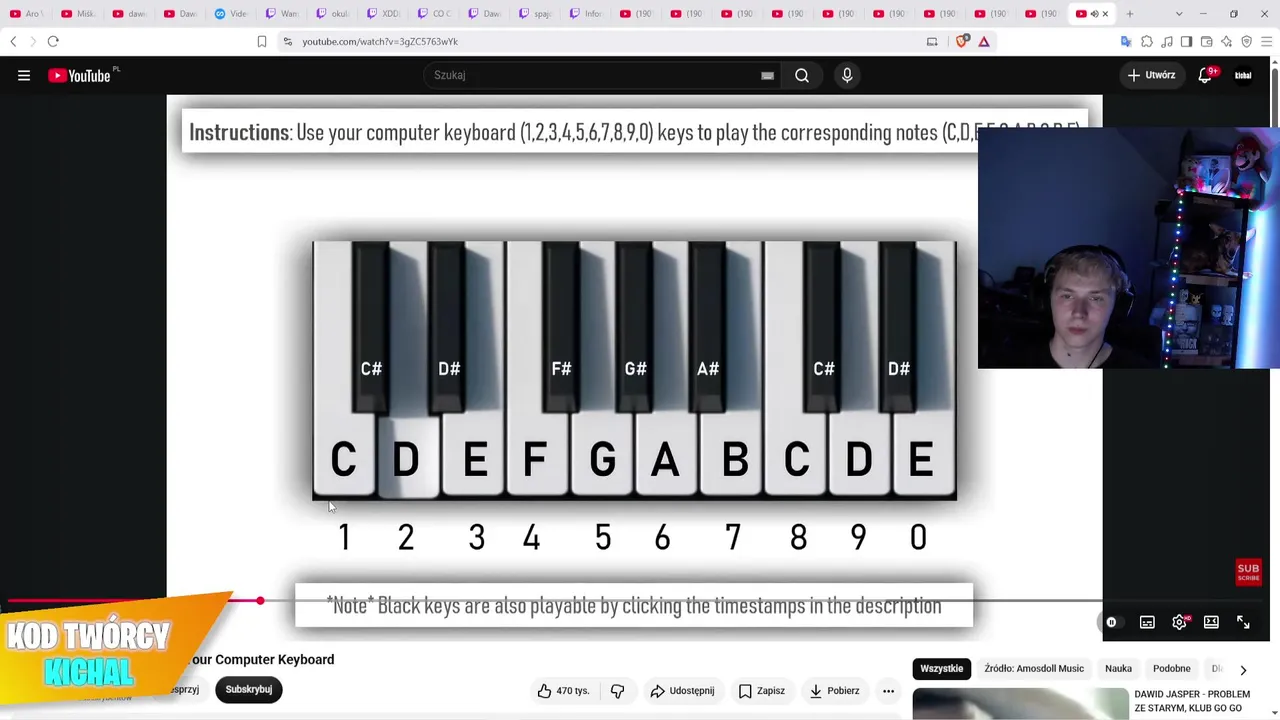Switch to theater mode
Image resolution: width=1280 pixels, height=720 pixels.
[x=1211, y=622]
